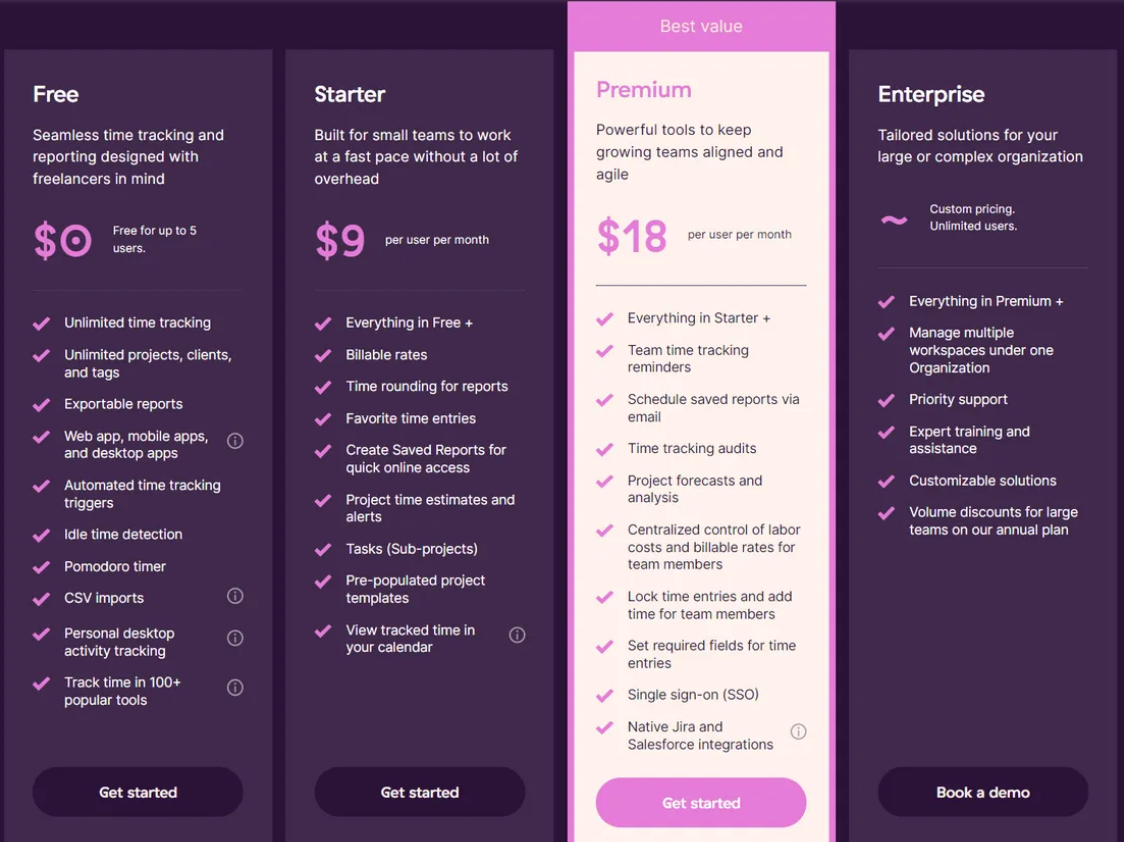This screenshot has height=842, width=1124.
Task: Click the Premium plan heading
Action: tap(644, 90)
